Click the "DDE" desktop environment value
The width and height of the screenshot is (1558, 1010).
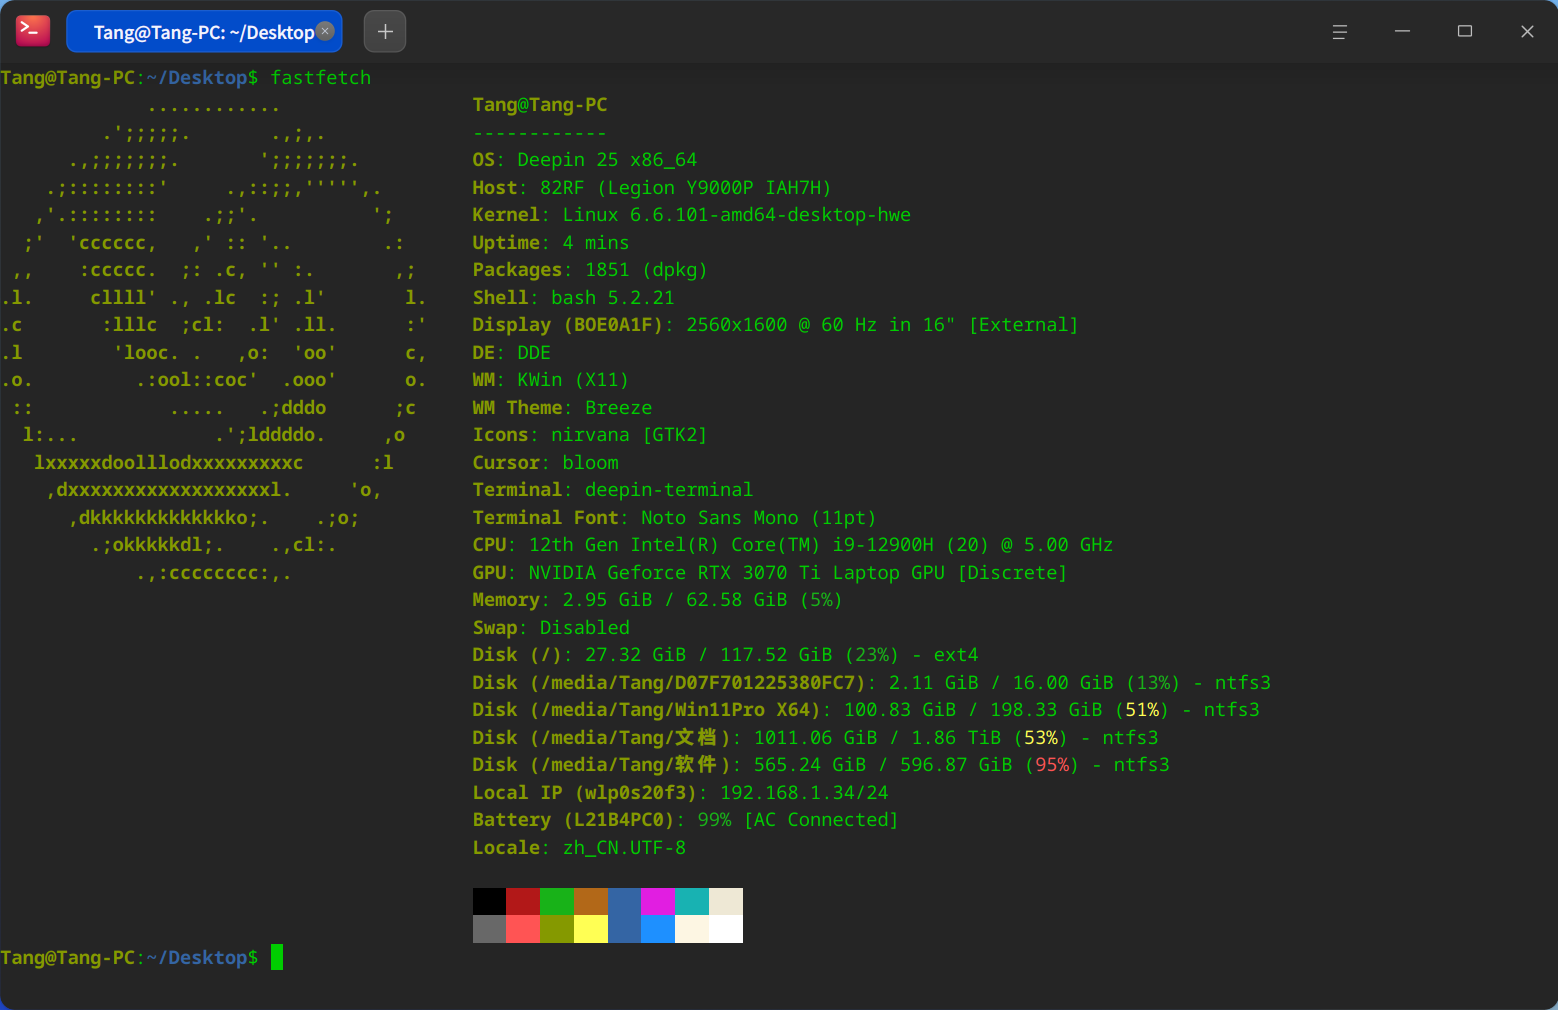[534, 353]
